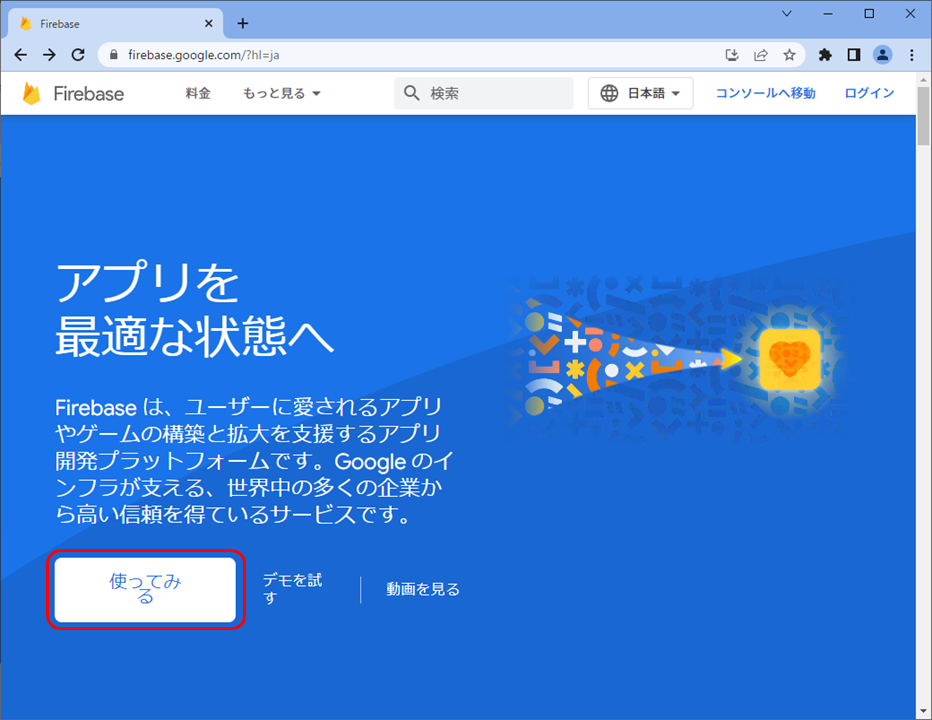
Task: Click the Firebase flame logo
Action: (32, 93)
